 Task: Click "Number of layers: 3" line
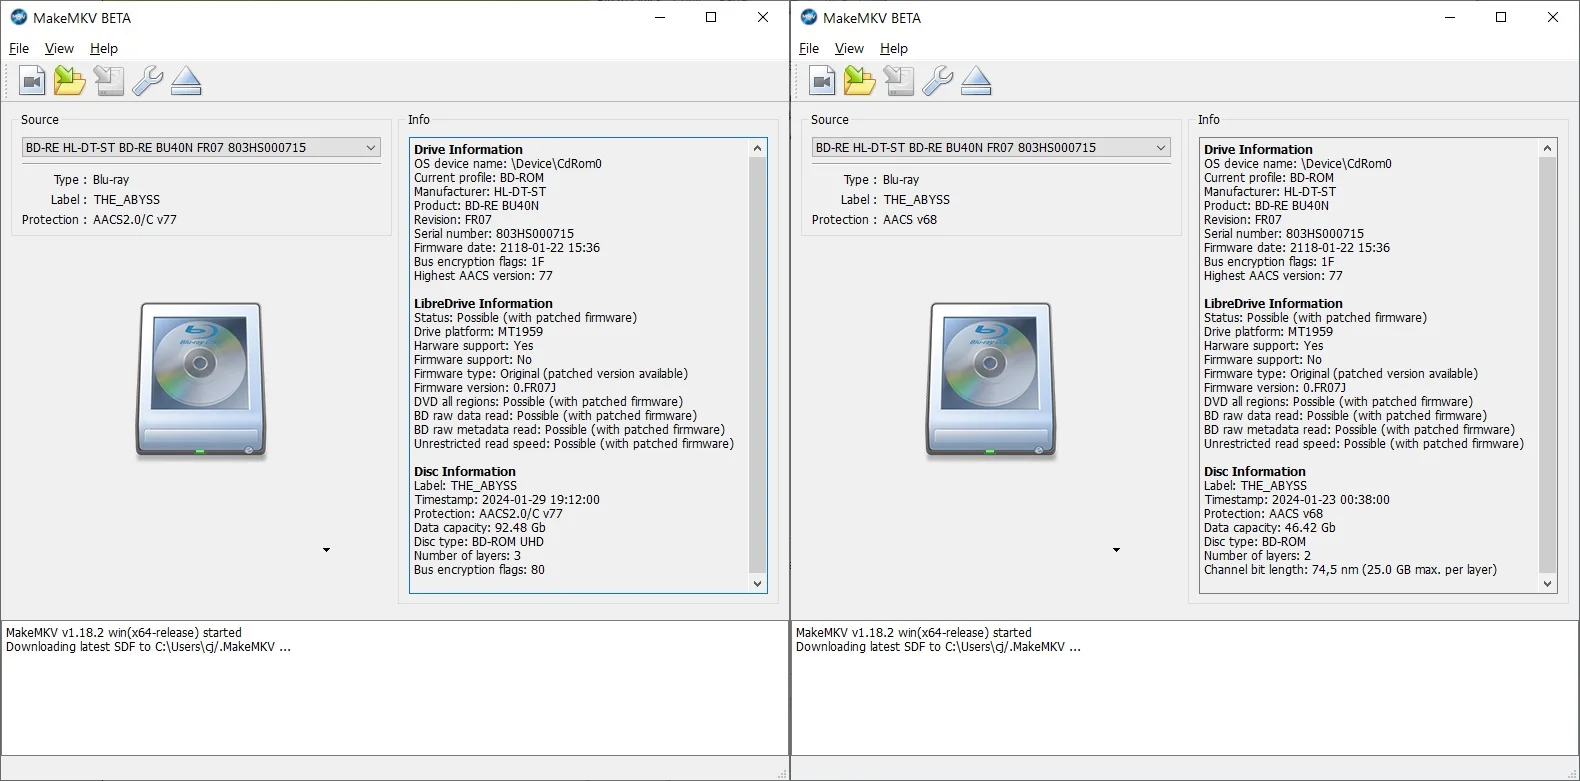click(467, 556)
